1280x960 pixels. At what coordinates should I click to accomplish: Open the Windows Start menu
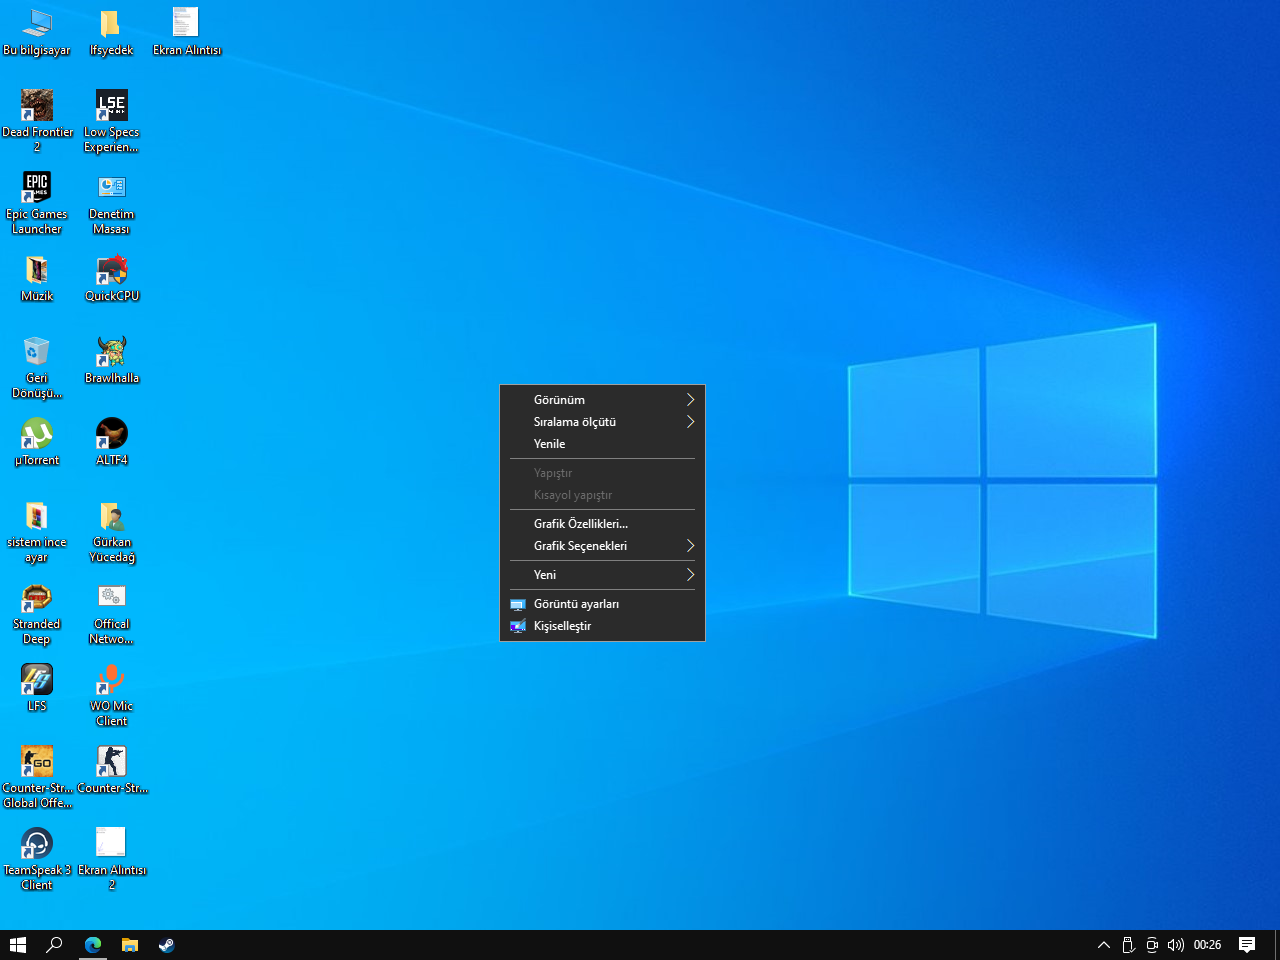click(18, 945)
